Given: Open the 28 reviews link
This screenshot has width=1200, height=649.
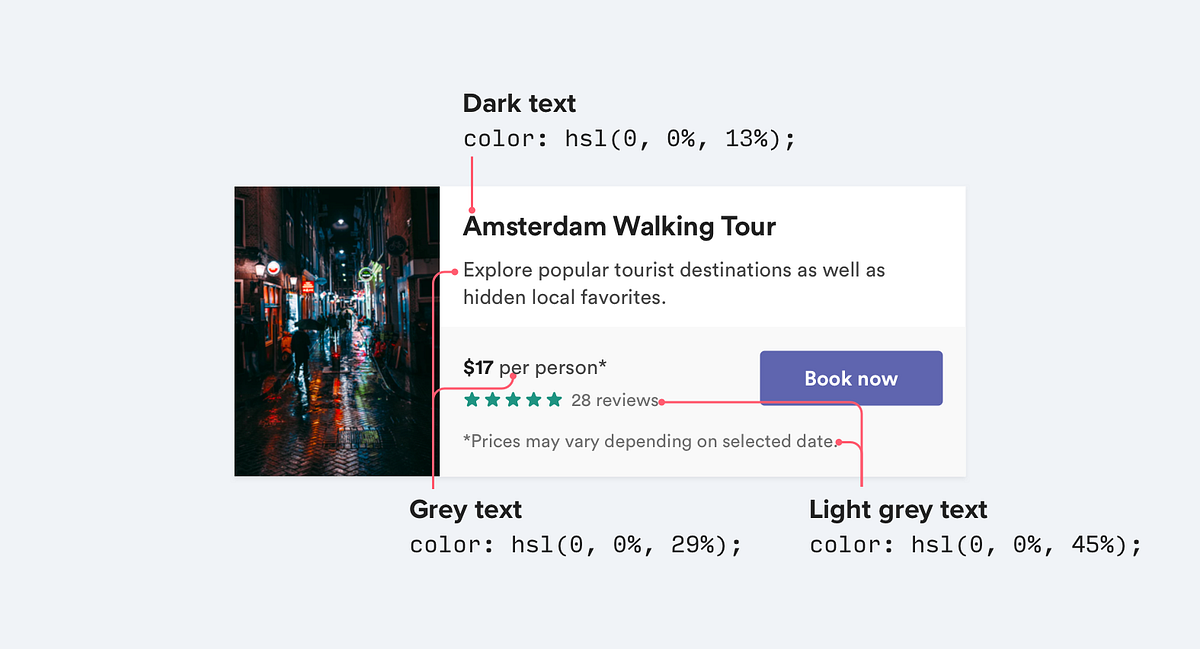Looking at the screenshot, I should pyautogui.click(x=614, y=400).
